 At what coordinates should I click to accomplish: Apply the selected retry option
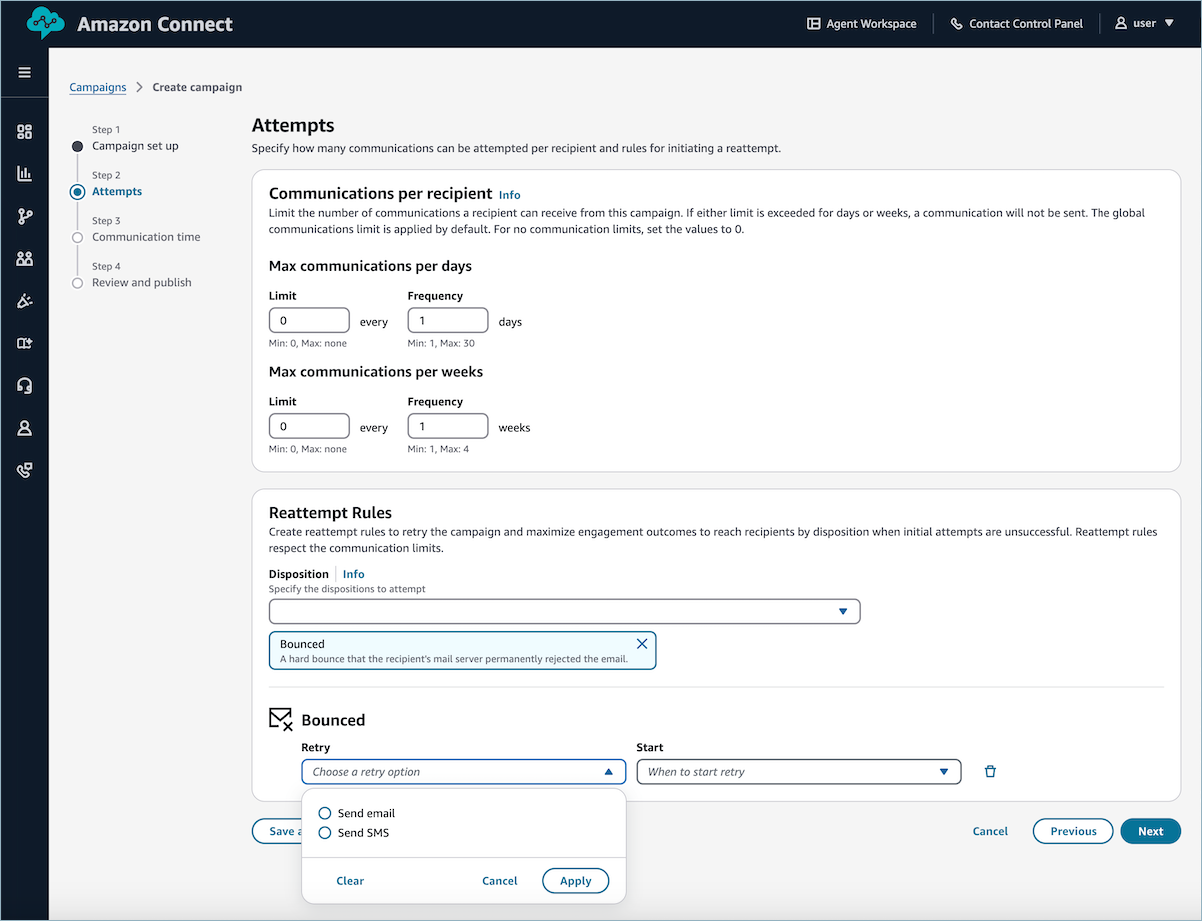pyautogui.click(x=576, y=881)
